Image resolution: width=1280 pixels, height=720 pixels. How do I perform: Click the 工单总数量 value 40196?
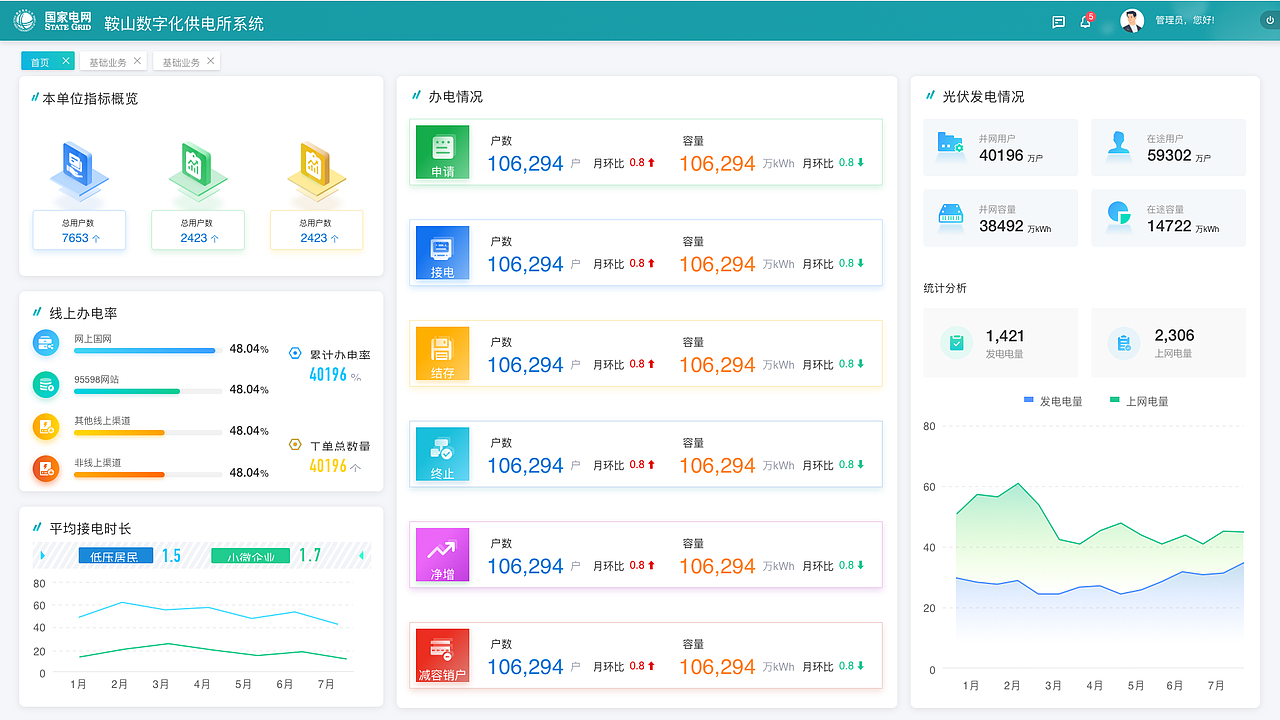(328, 466)
